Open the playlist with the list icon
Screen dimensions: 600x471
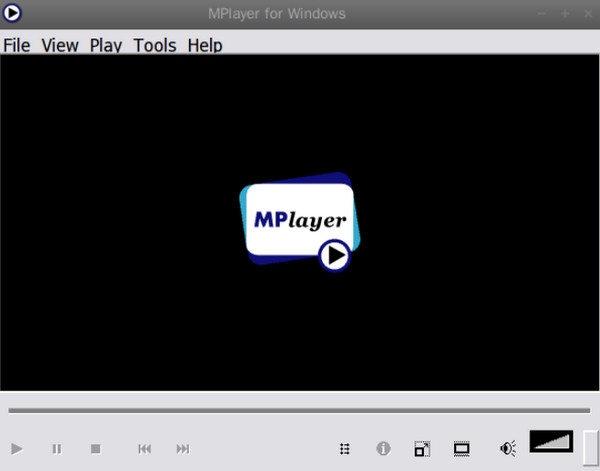pyautogui.click(x=345, y=448)
